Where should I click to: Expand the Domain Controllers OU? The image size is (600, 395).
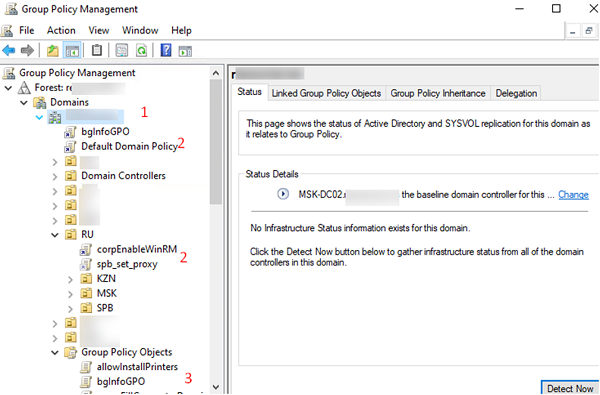[x=55, y=176]
